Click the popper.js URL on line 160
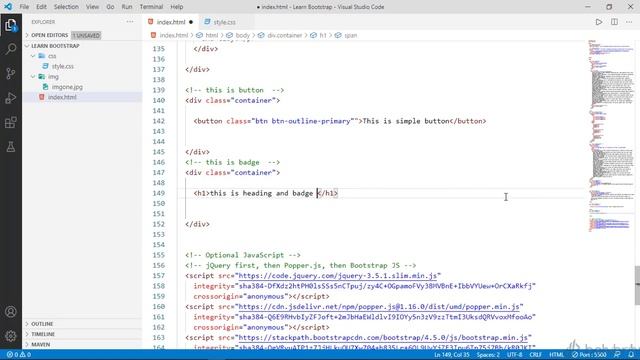The image size is (640, 360). (379, 307)
